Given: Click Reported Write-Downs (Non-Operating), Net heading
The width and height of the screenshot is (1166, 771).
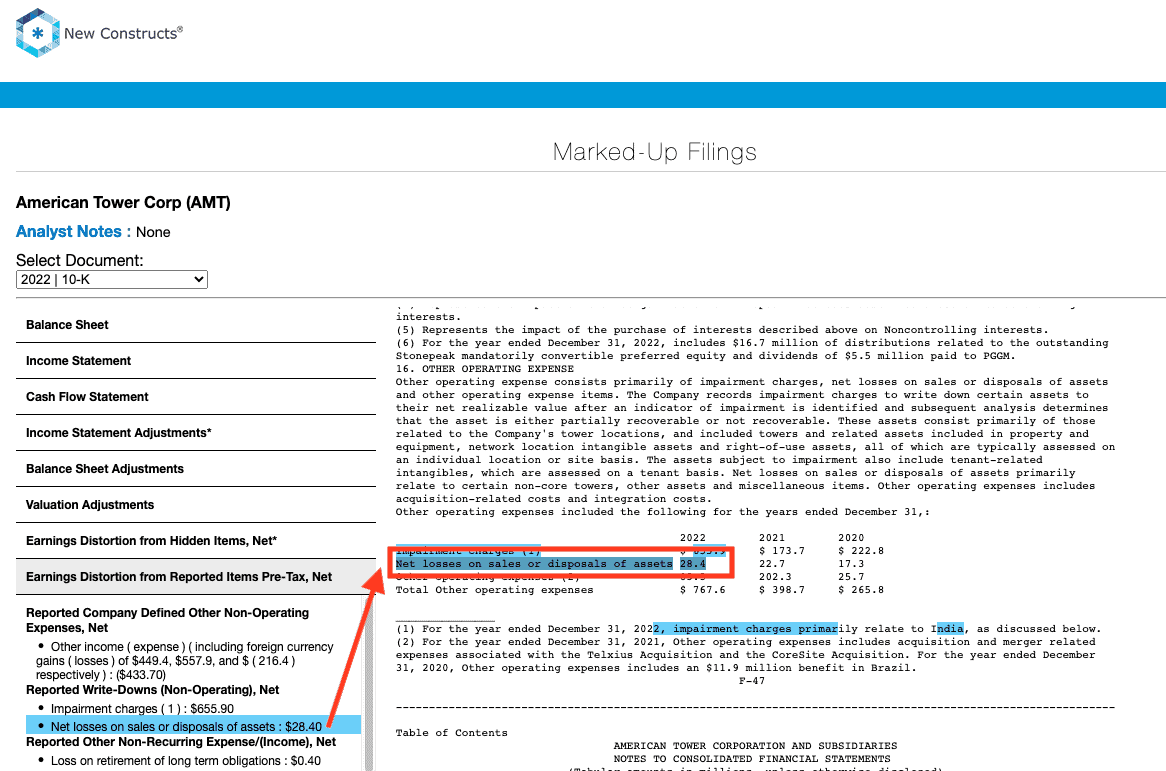Looking at the screenshot, I should (152, 690).
